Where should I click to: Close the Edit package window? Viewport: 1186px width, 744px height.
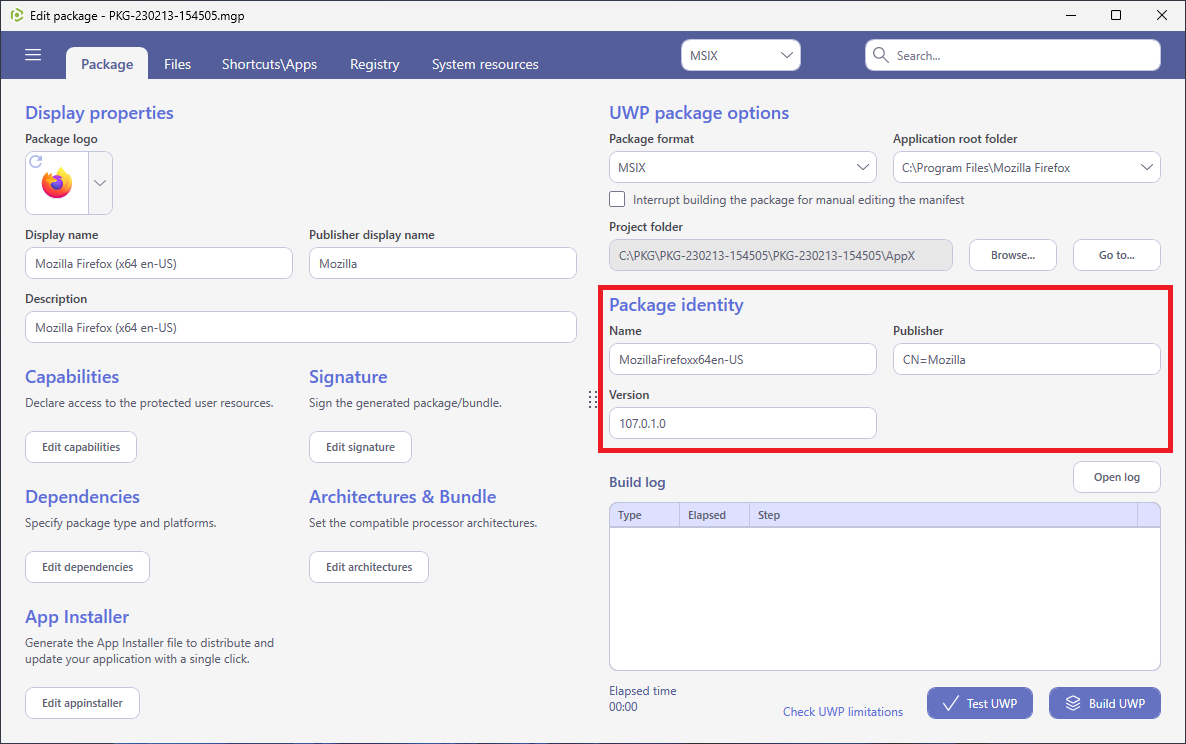pyautogui.click(x=1162, y=15)
